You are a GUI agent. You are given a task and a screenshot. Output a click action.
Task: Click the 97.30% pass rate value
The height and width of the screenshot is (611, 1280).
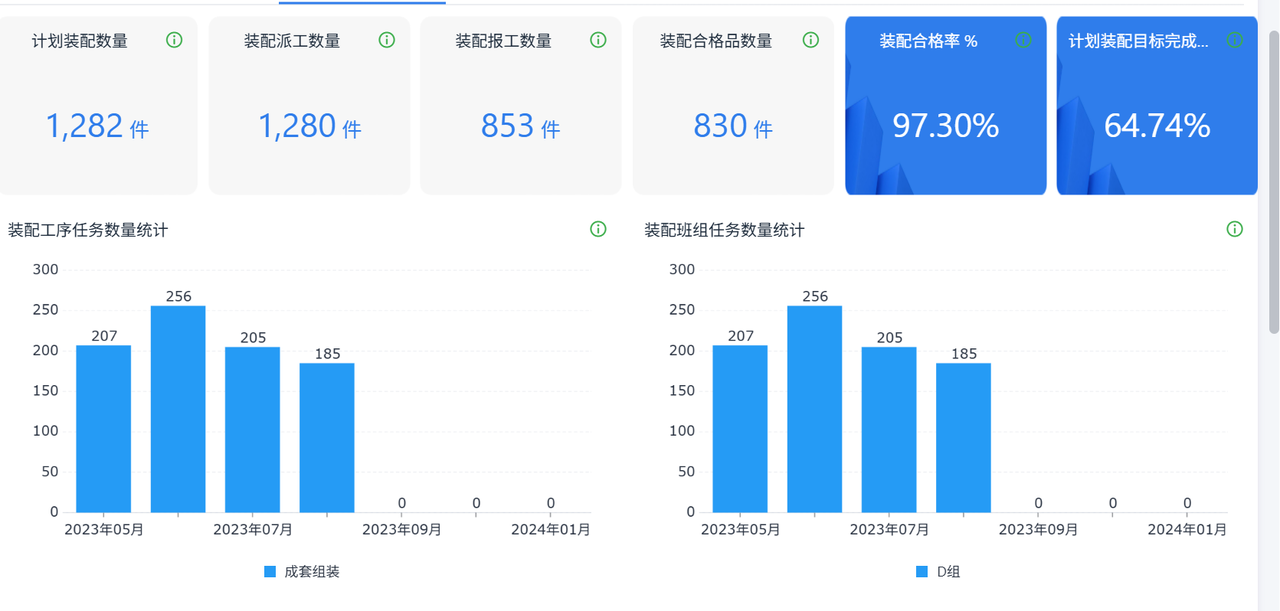click(946, 126)
